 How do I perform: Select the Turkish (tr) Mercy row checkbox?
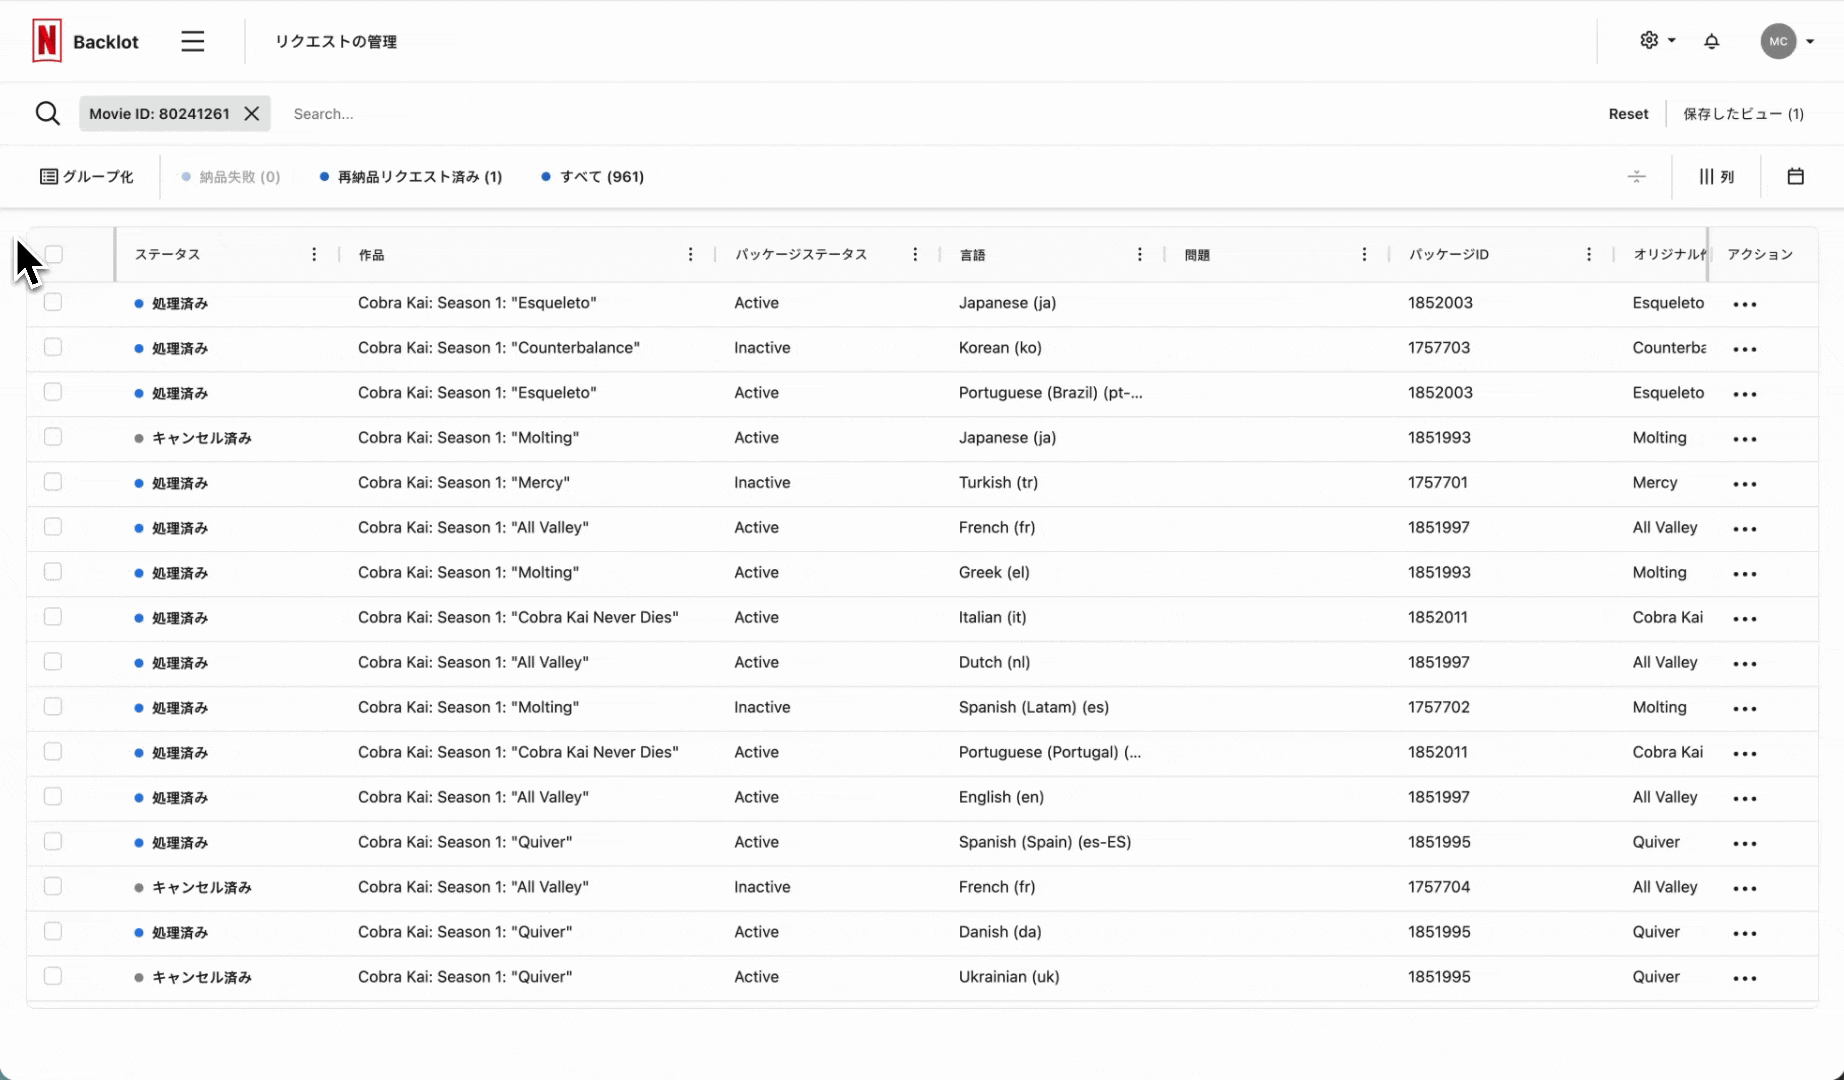53,482
